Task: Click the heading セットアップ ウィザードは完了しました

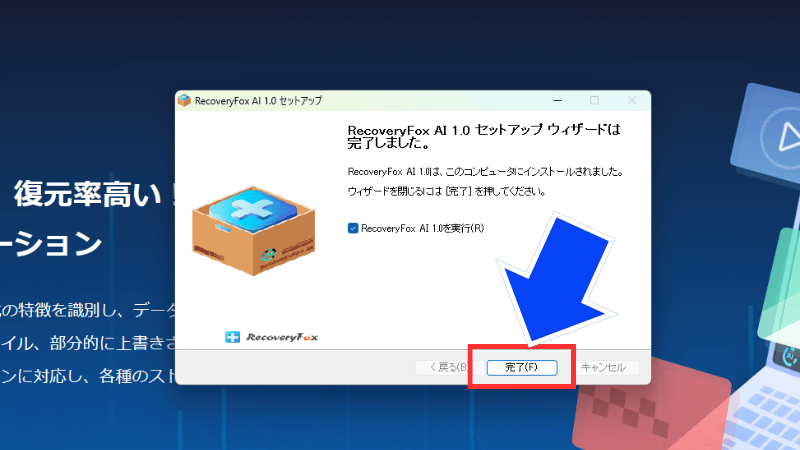Action: coord(484,137)
